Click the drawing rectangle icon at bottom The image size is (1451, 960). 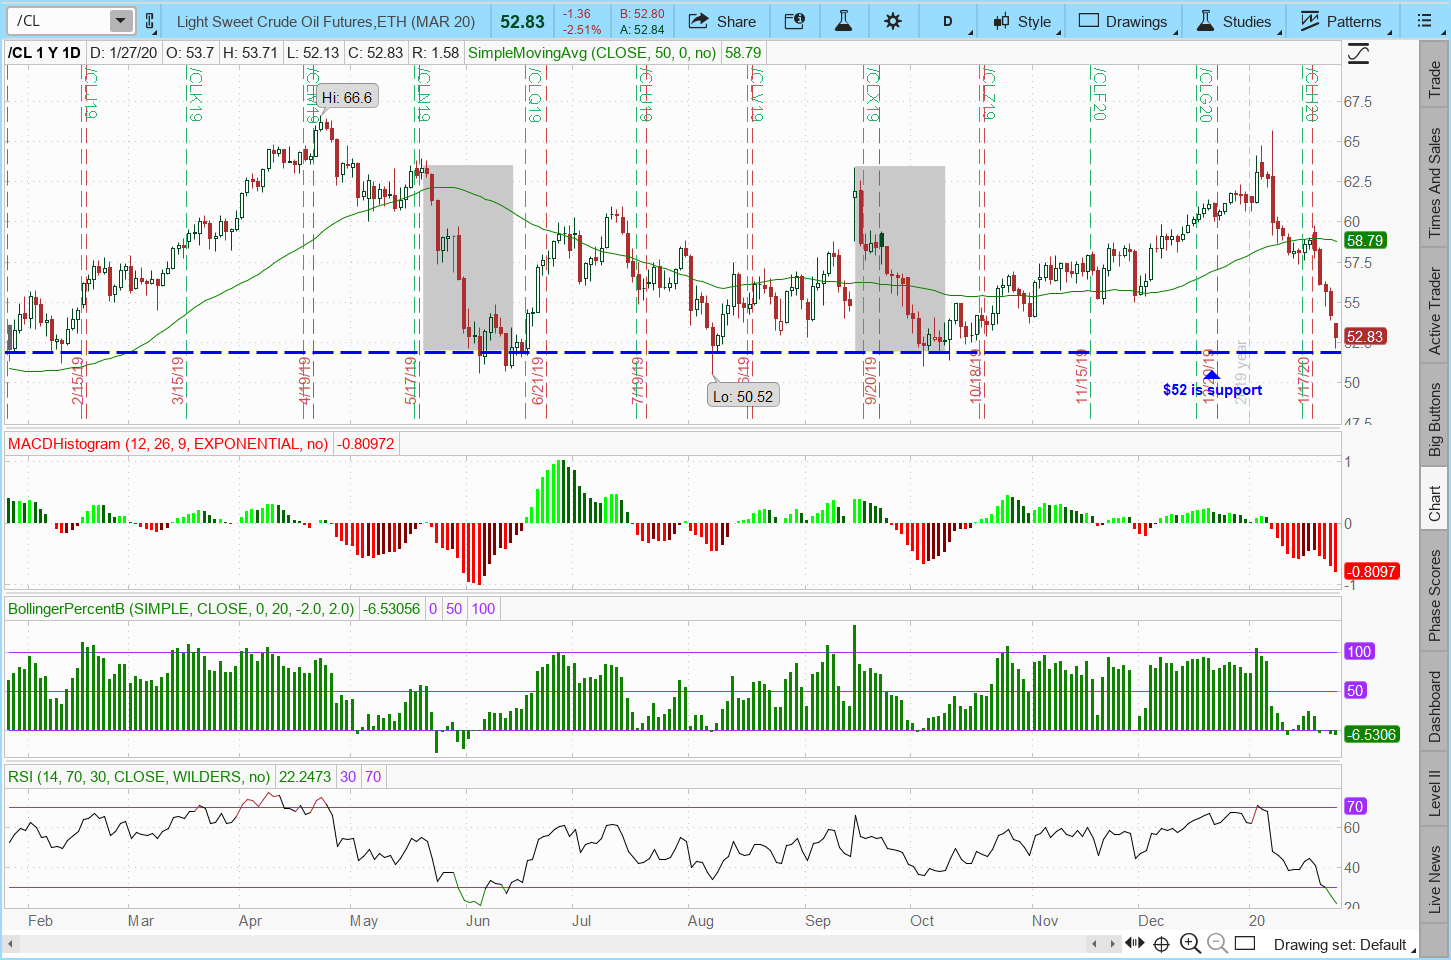click(1244, 943)
